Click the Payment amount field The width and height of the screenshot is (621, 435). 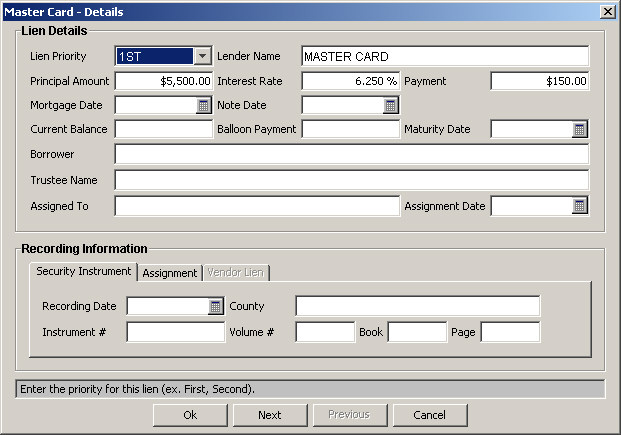coord(539,81)
